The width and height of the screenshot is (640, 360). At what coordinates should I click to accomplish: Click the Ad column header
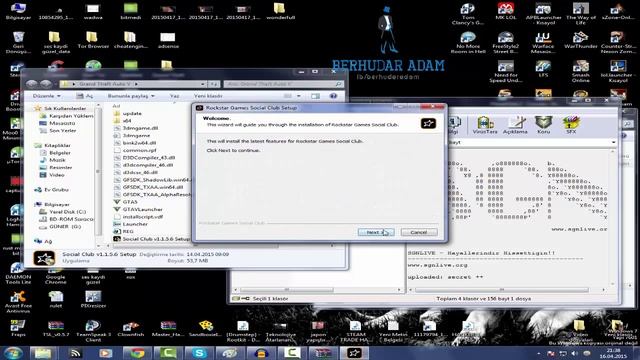pyautogui.click(x=116, y=106)
